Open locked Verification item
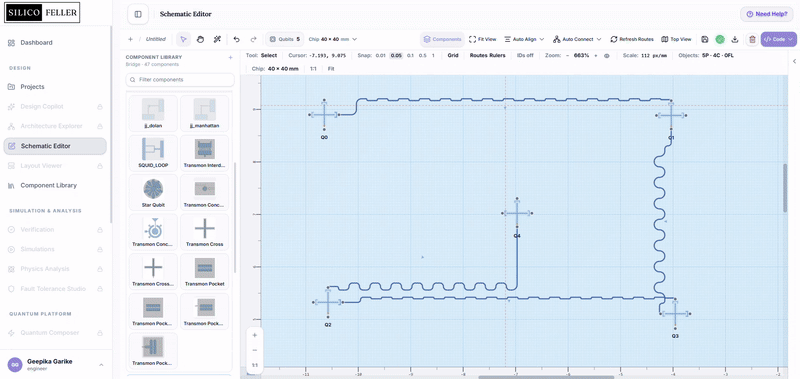 [55, 230]
